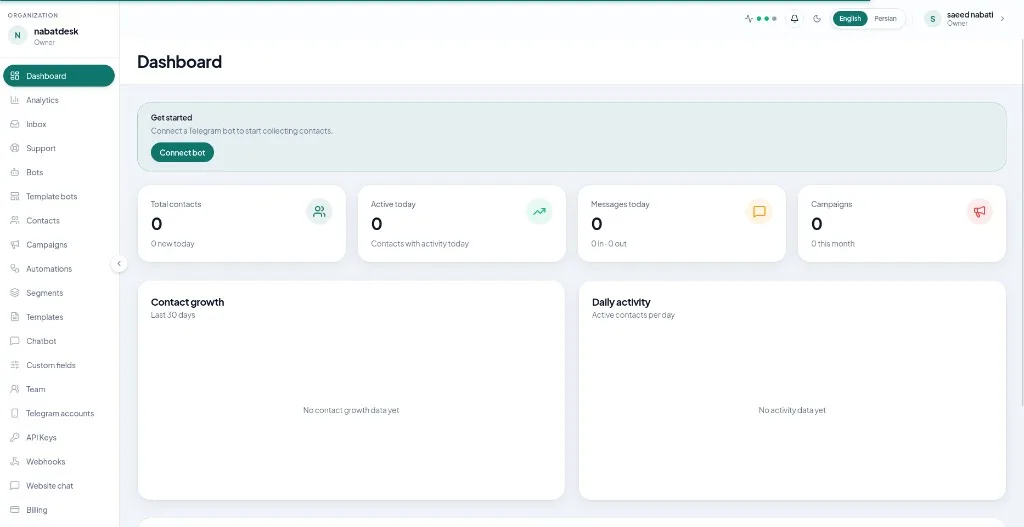
Task: Click the '0 this month' text
Action: (833, 244)
